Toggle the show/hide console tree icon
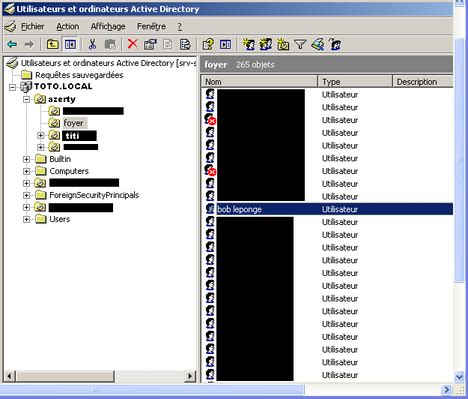Screen dimensions: 468x399 click(70, 44)
